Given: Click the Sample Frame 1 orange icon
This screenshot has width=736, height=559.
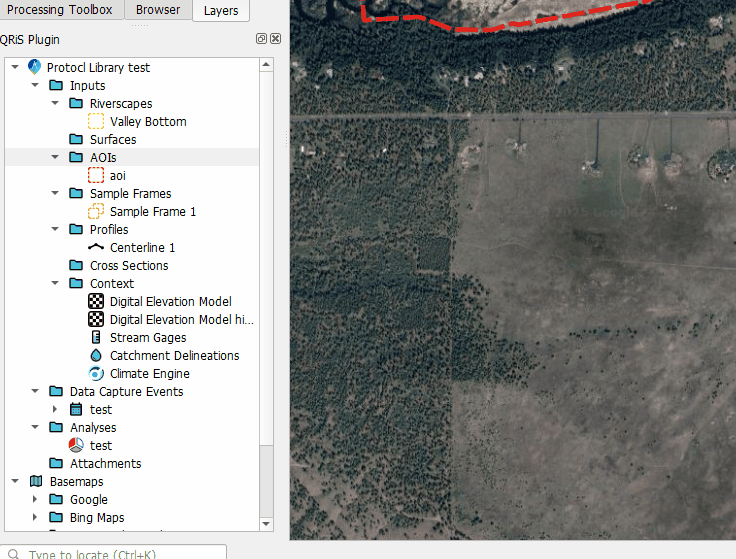Looking at the screenshot, I should [x=96, y=211].
